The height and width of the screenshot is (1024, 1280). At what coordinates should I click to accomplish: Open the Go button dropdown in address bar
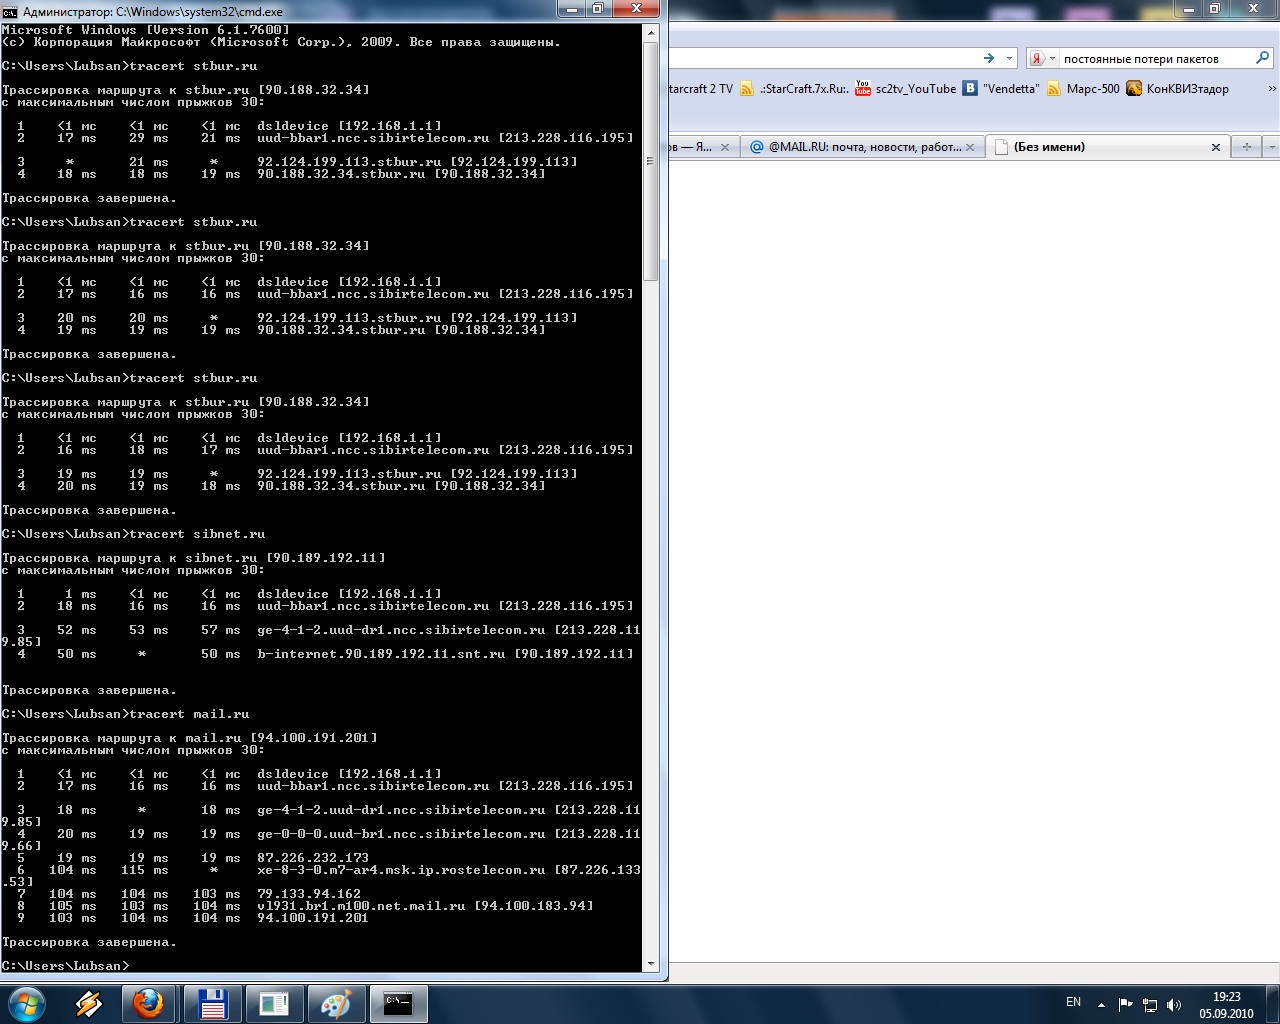1009,57
